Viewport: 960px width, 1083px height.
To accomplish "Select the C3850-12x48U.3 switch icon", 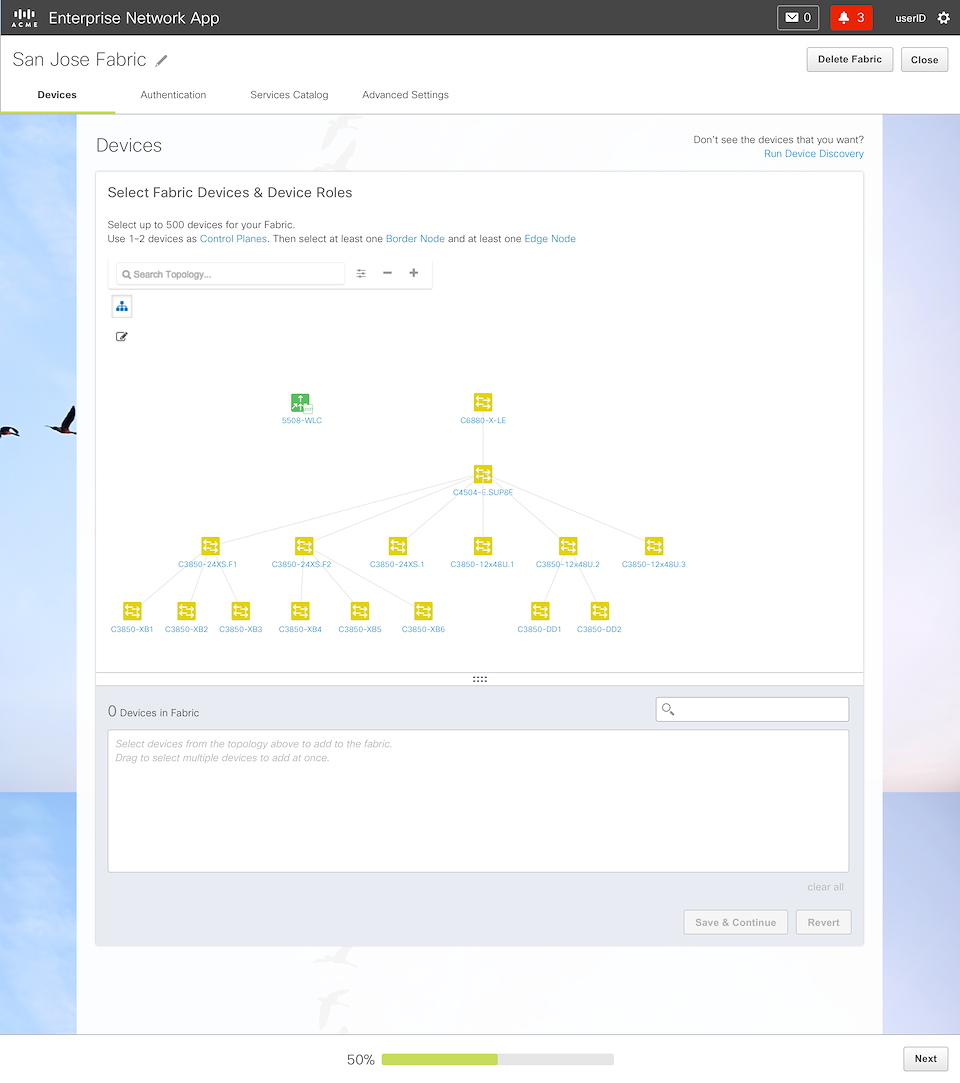I will 654,546.
